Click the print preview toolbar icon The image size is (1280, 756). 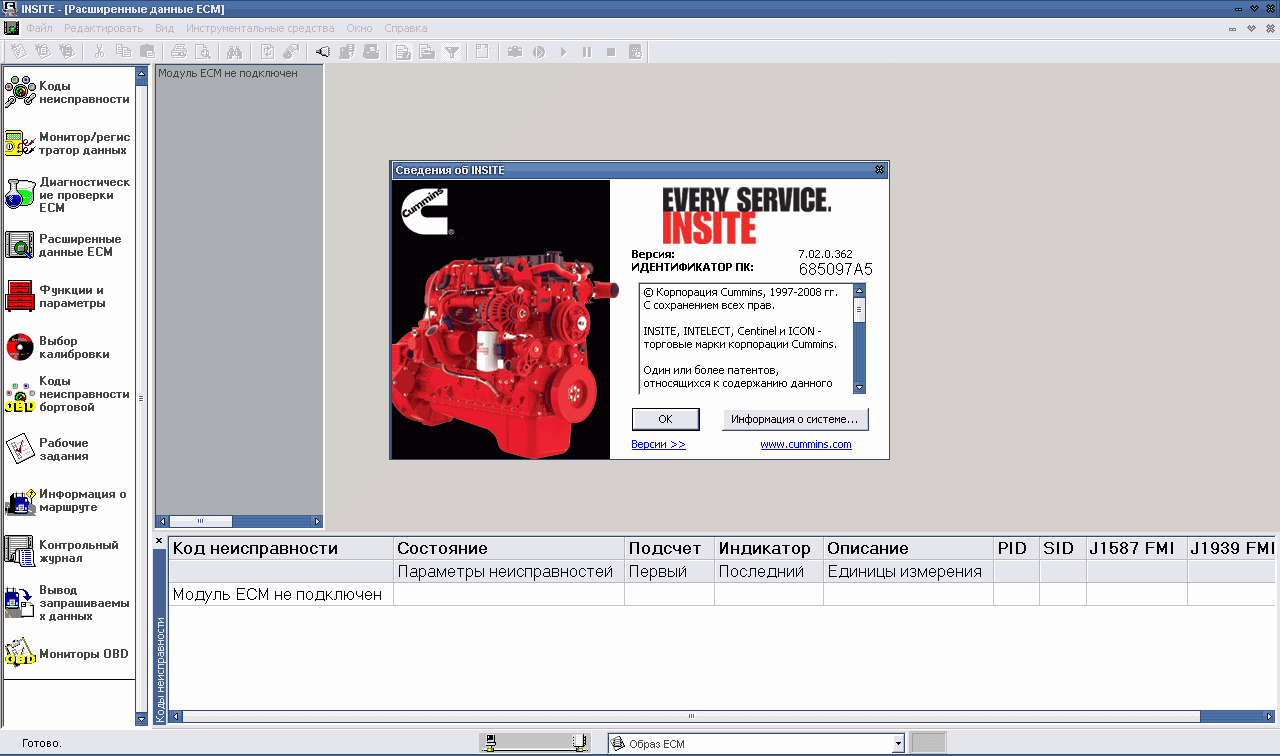click(202, 52)
